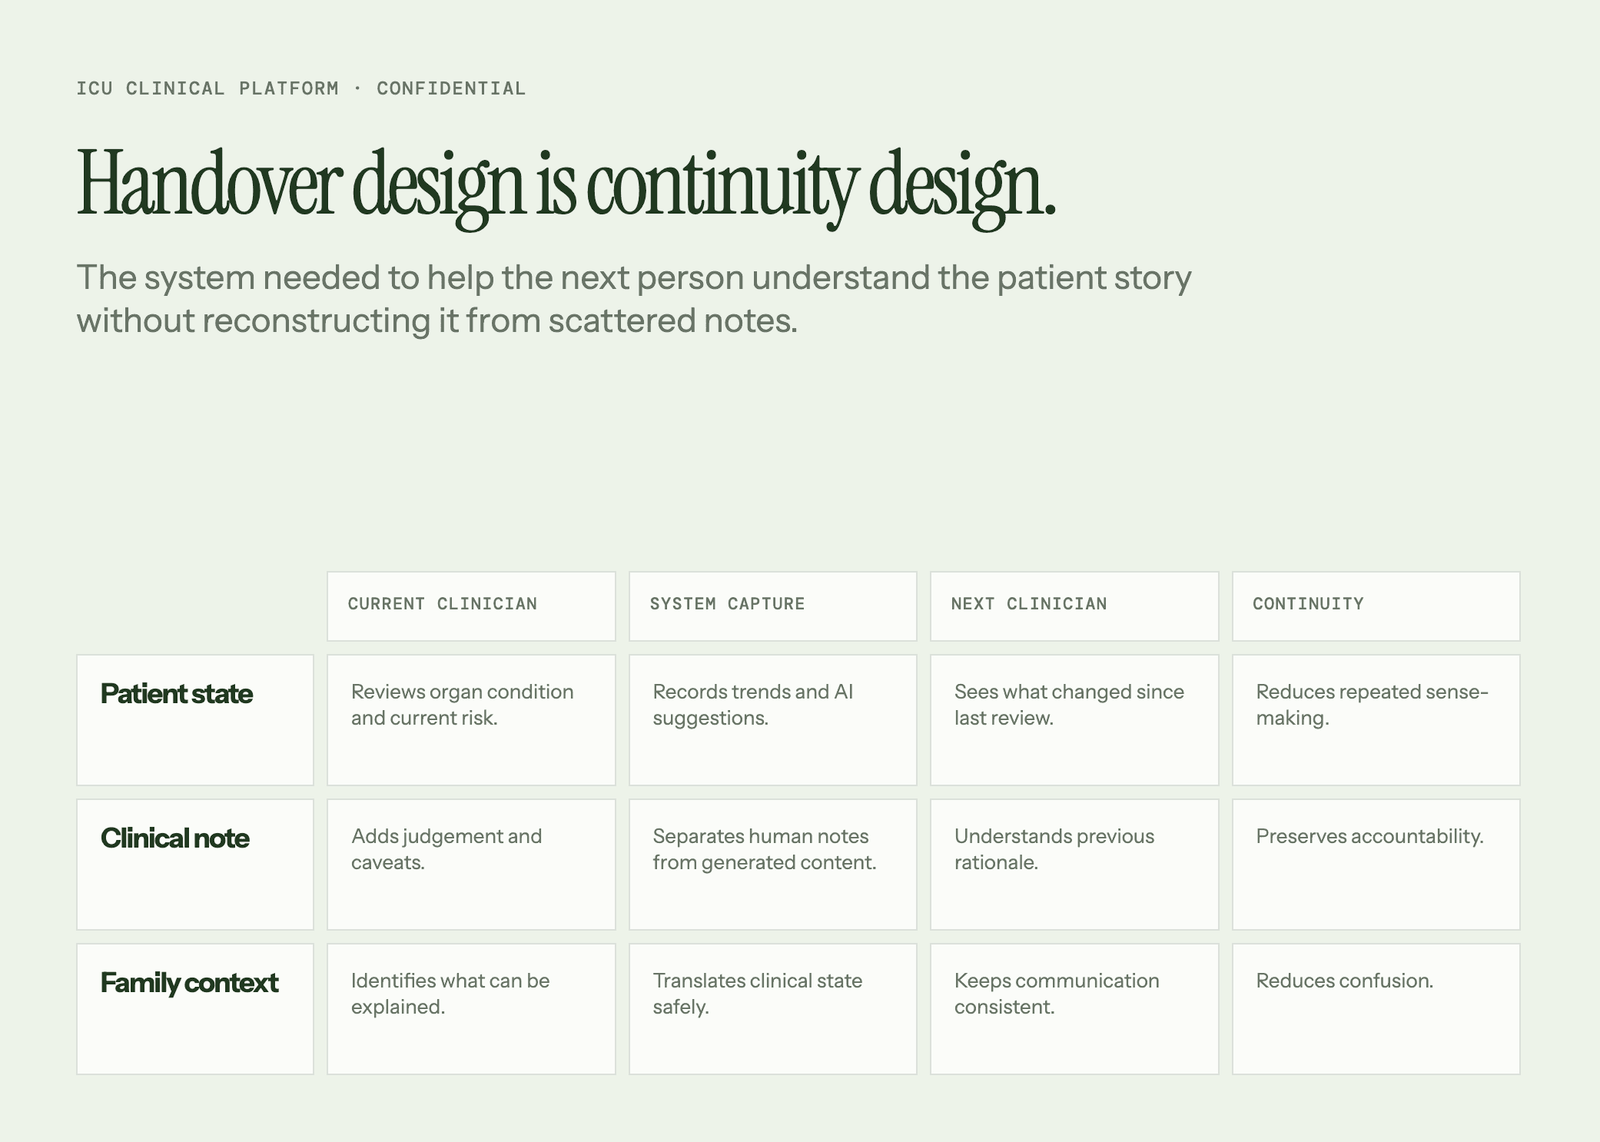Click the Next Clinician column header

pyautogui.click(x=1075, y=606)
